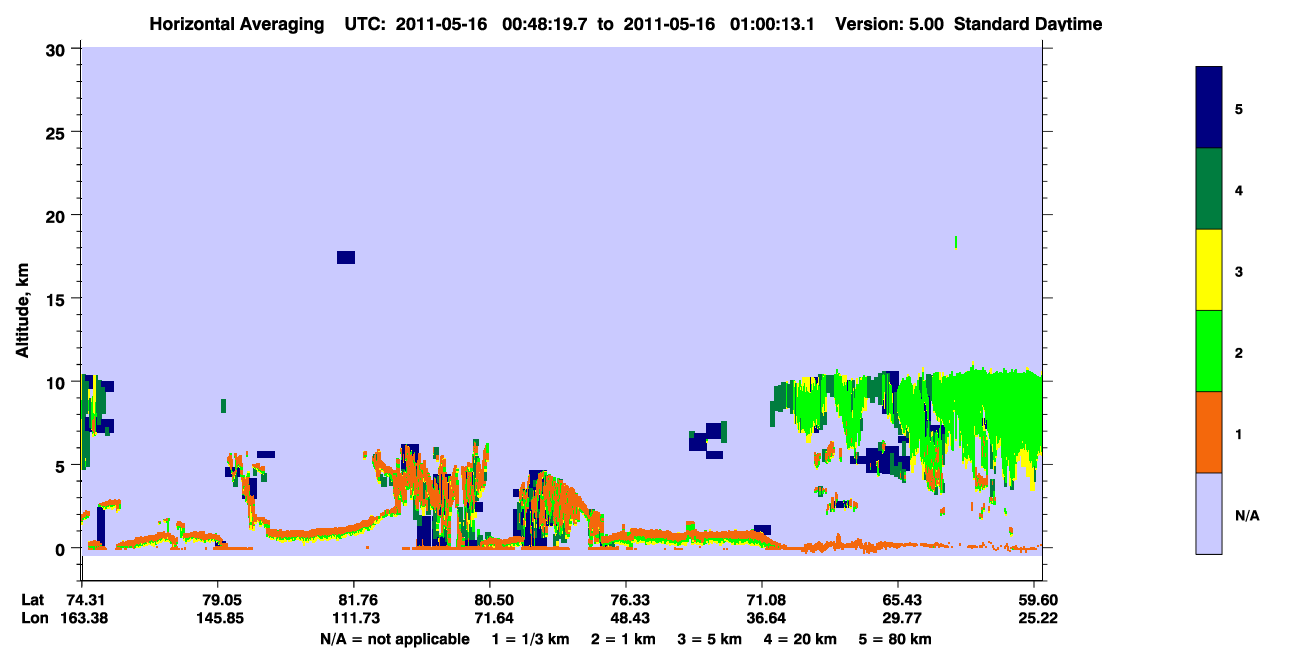Screen dimensions: 1300x667
Task: Click the end time '01:00:13.1'
Action: [772, 24]
